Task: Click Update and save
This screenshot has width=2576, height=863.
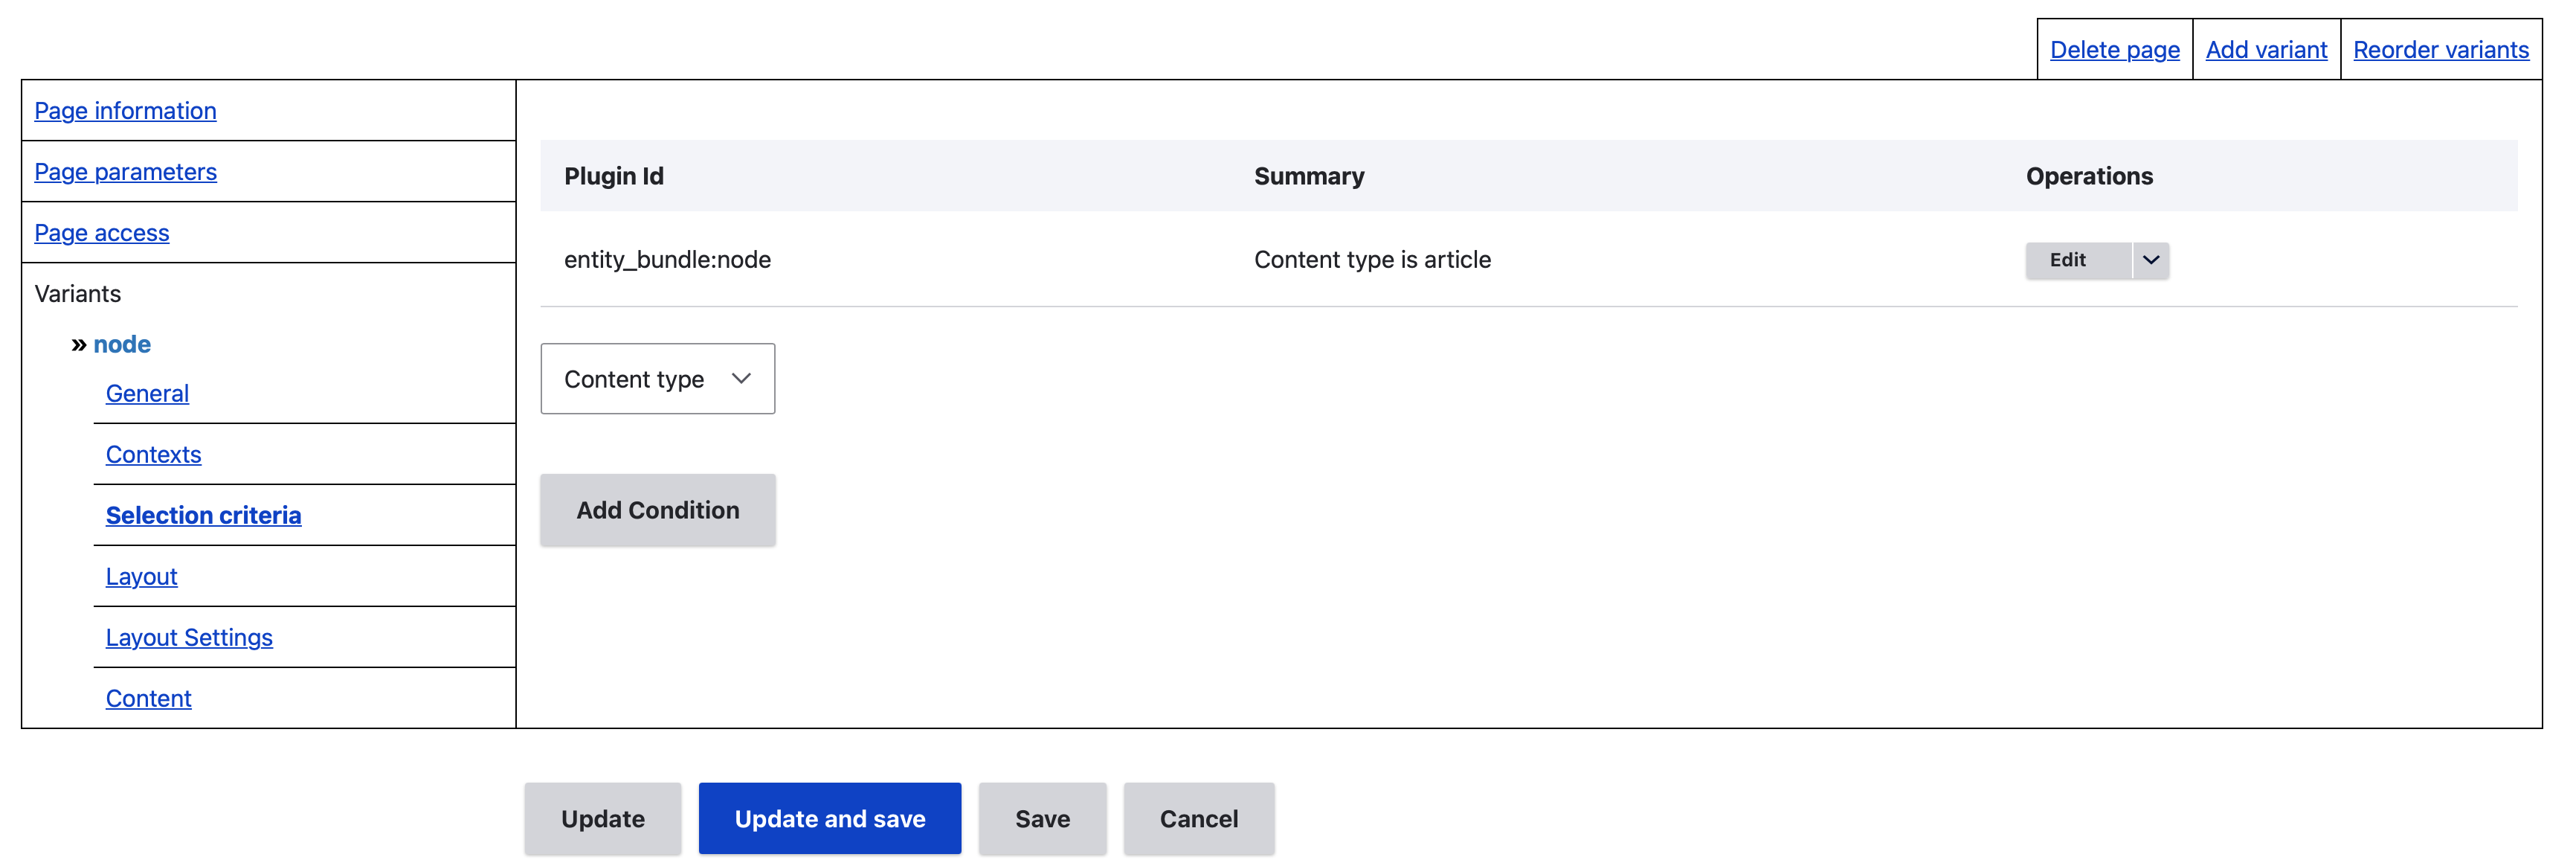Action: tap(829, 818)
